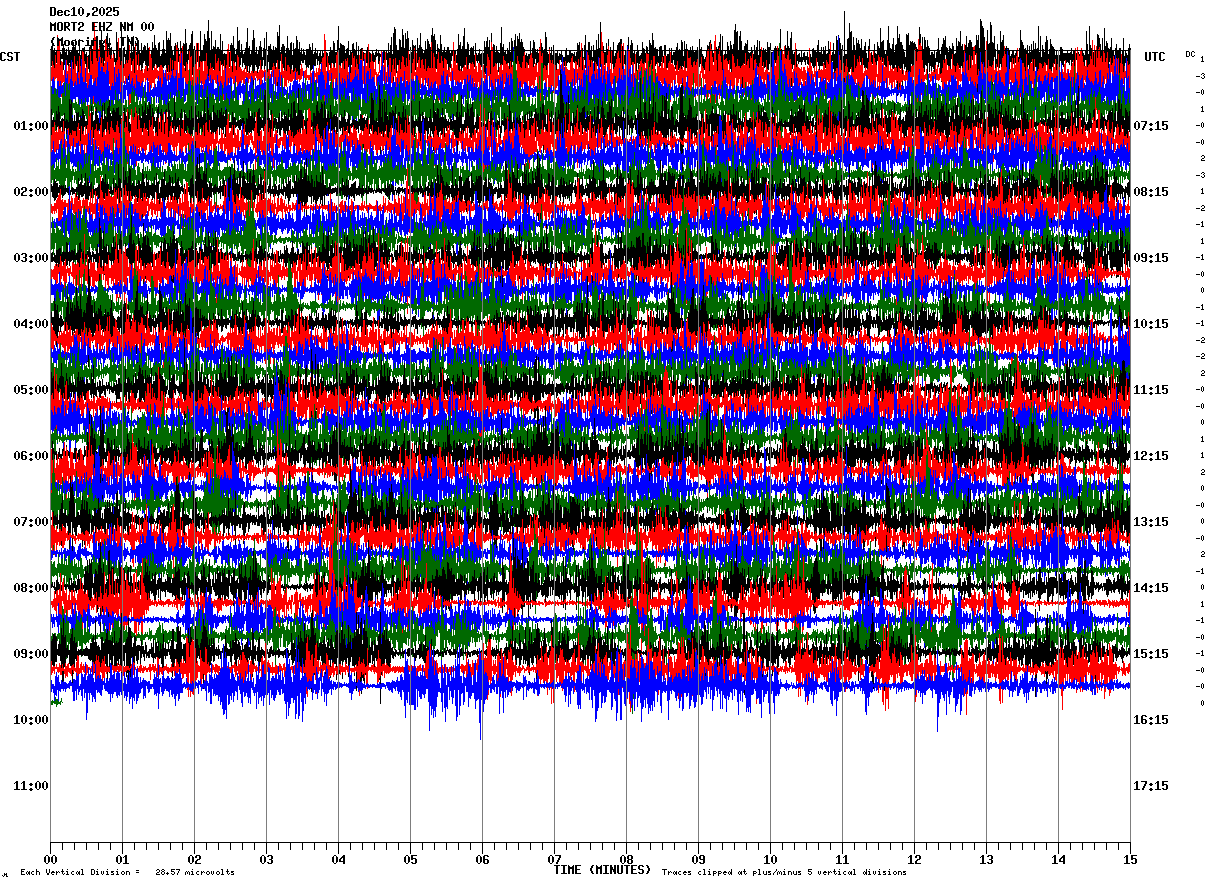Click minute tick label 13 on time axis
This screenshot has width=1210, height=886.
[986, 859]
